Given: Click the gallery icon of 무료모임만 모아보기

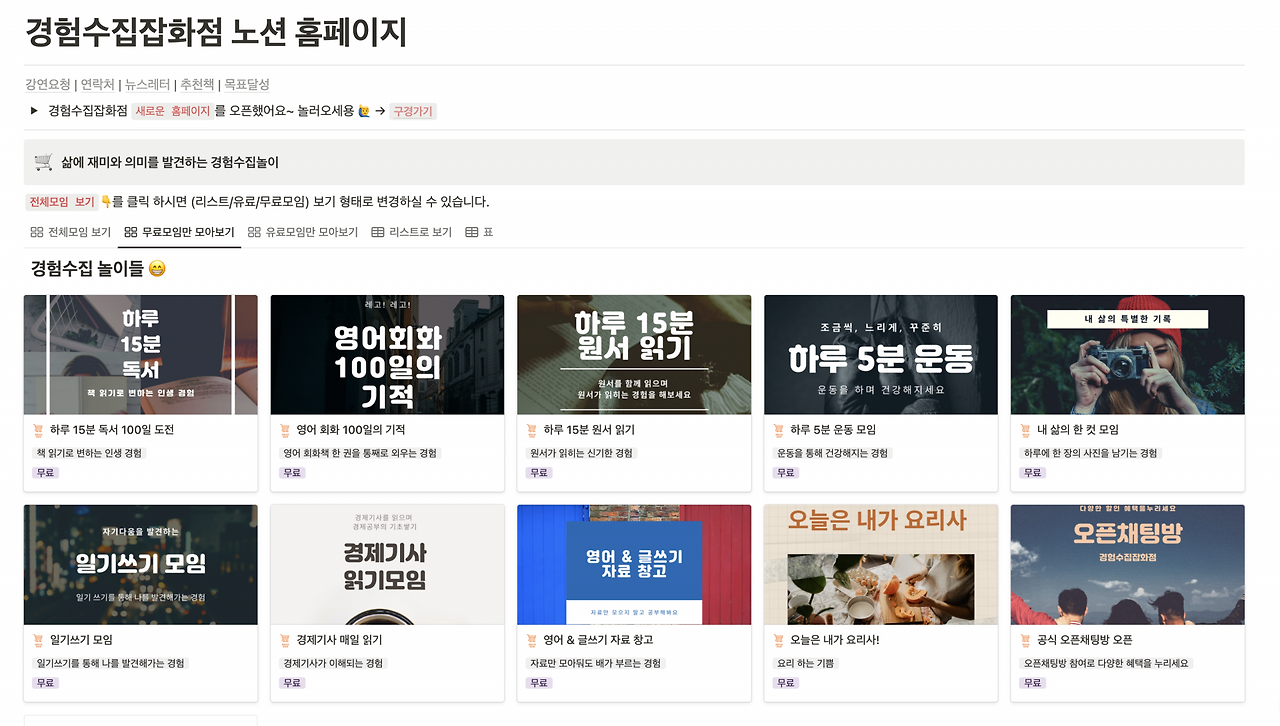Looking at the screenshot, I should pyautogui.click(x=131, y=232).
